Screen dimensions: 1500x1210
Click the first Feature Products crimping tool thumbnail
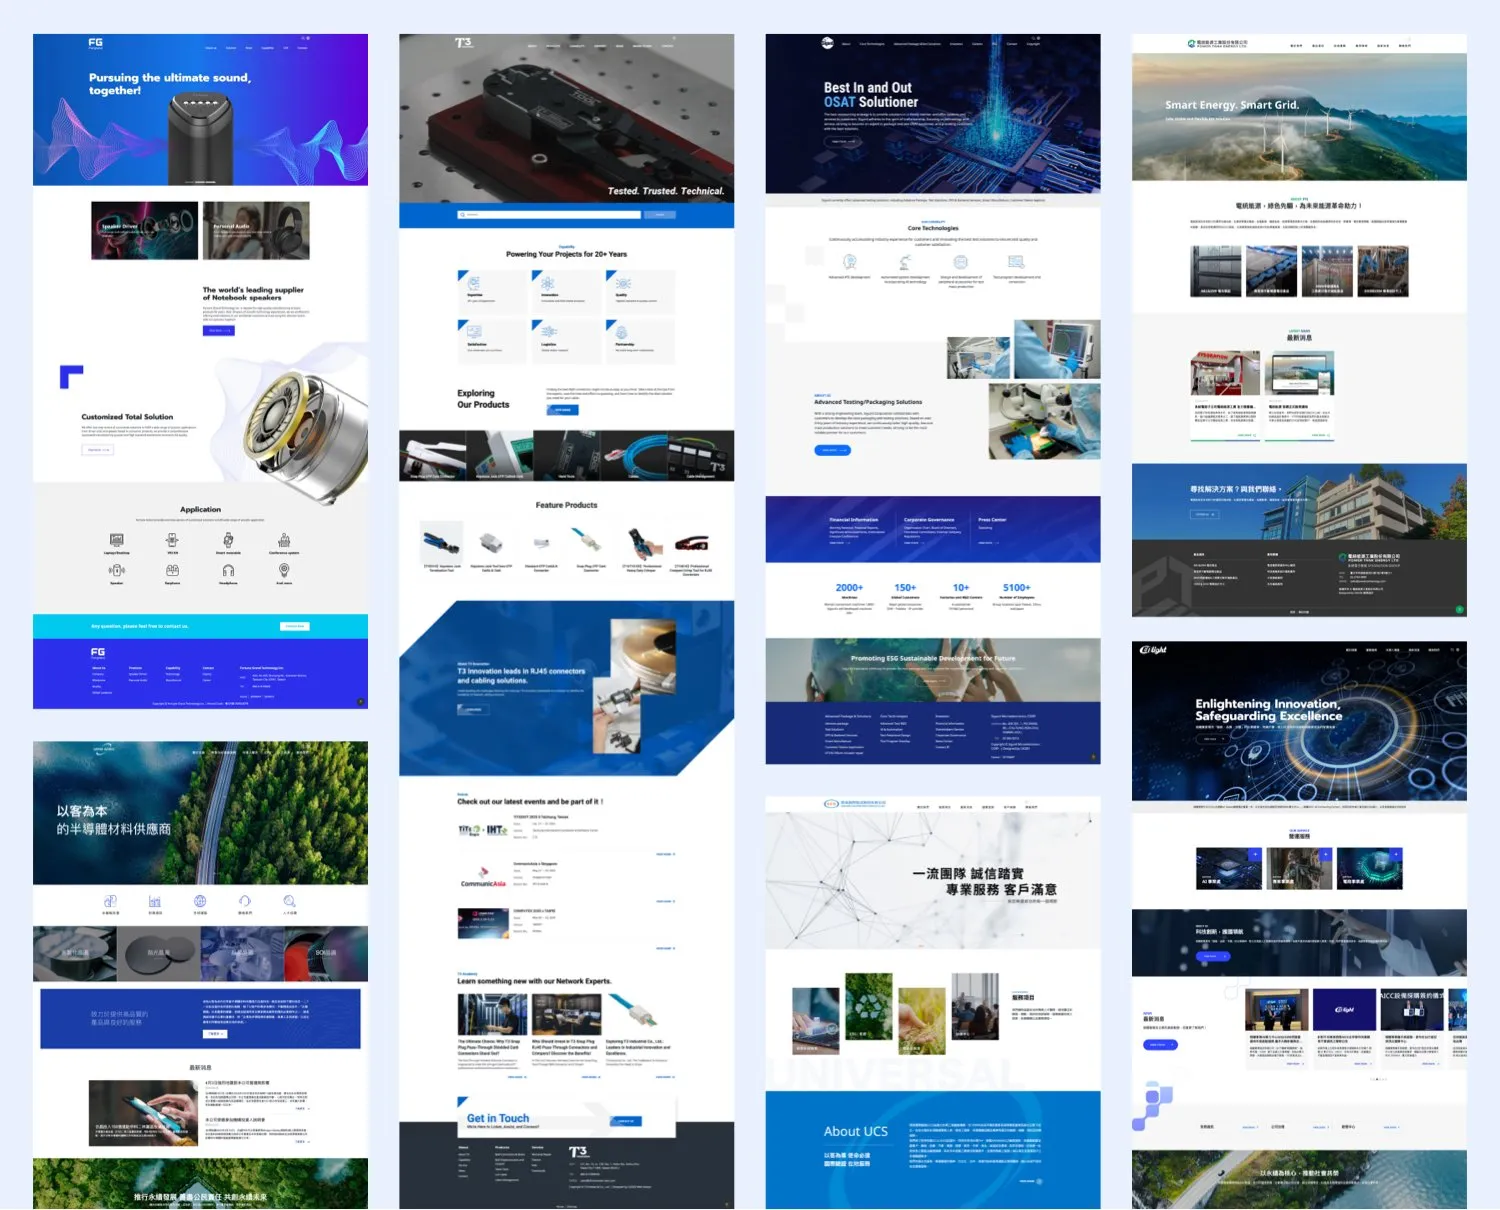pyautogui.click(x=441, y=545)
